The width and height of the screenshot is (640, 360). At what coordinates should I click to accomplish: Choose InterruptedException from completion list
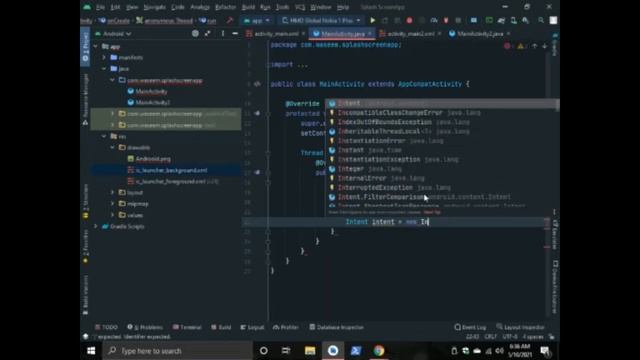point(441,187)
